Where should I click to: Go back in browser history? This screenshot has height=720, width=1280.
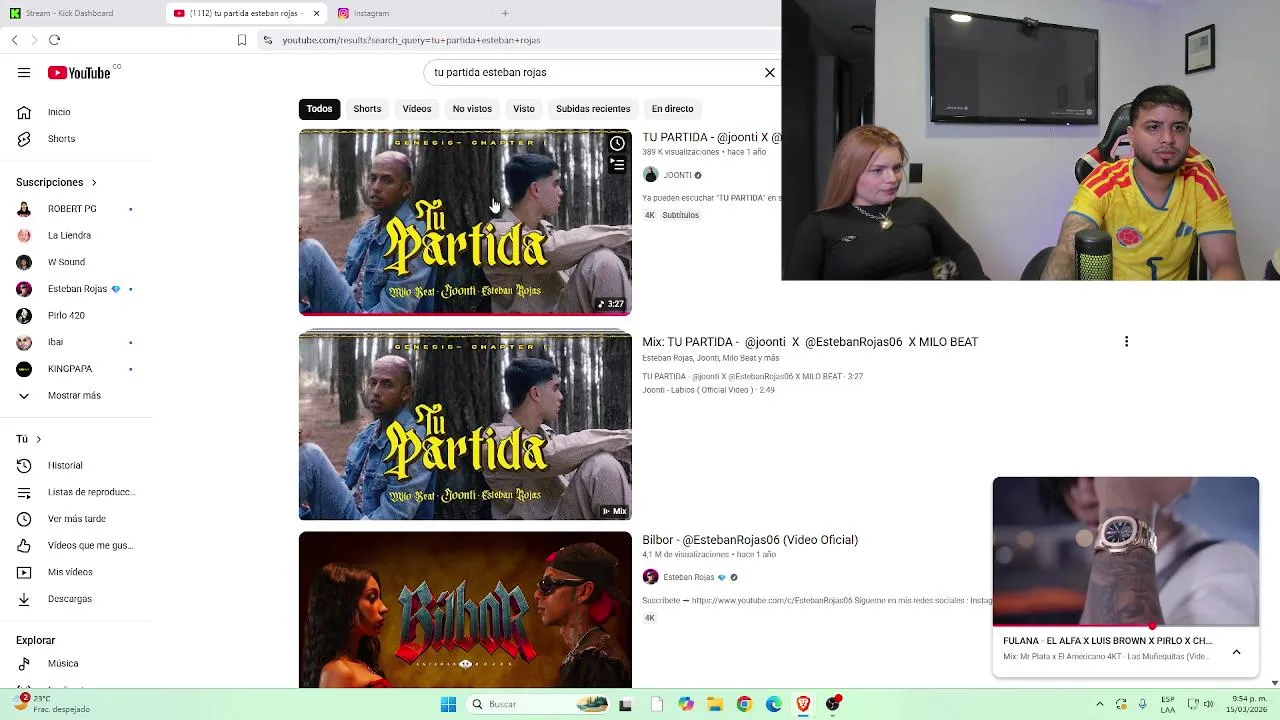14,40
